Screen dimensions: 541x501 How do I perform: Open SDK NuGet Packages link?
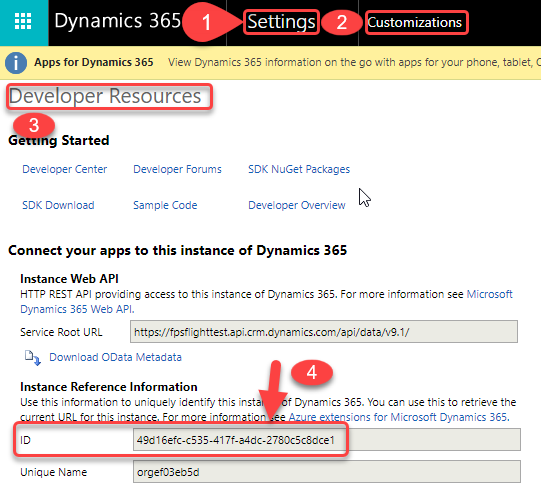pyautogui.click(x=299, y=169)
